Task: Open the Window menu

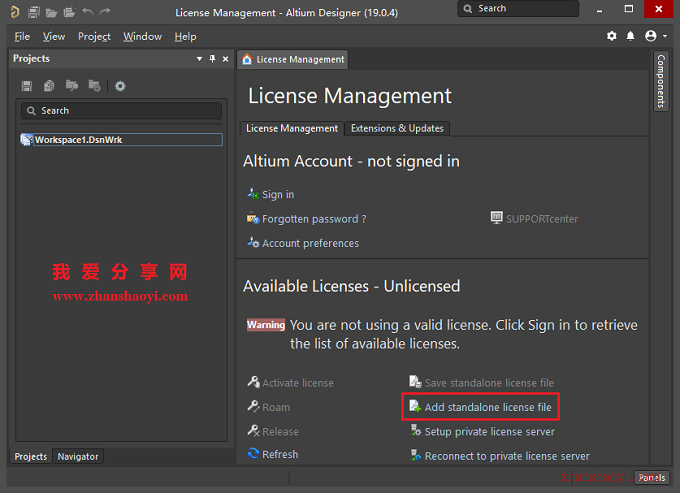Action: coord(142,37)
